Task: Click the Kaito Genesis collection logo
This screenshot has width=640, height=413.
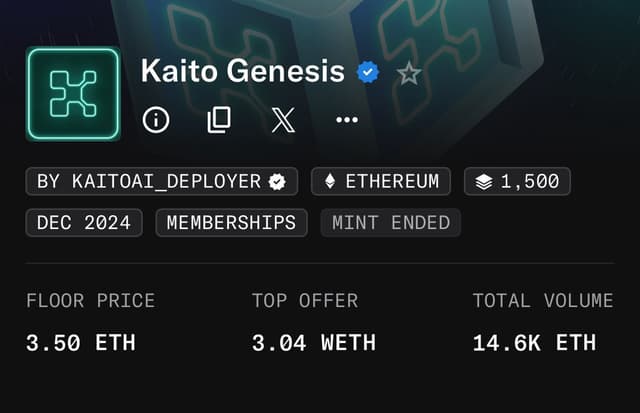Action: [x=73, y=94]
